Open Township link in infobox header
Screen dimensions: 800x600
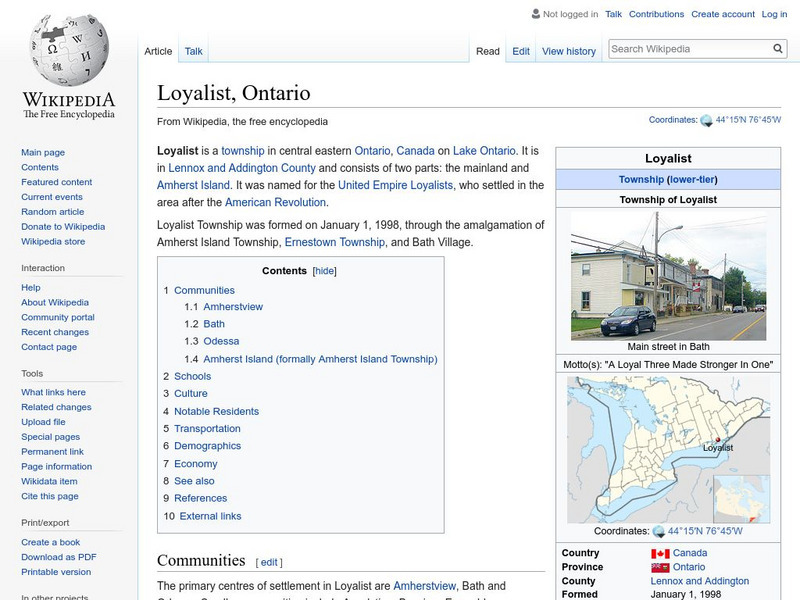[x=641, y=179]
